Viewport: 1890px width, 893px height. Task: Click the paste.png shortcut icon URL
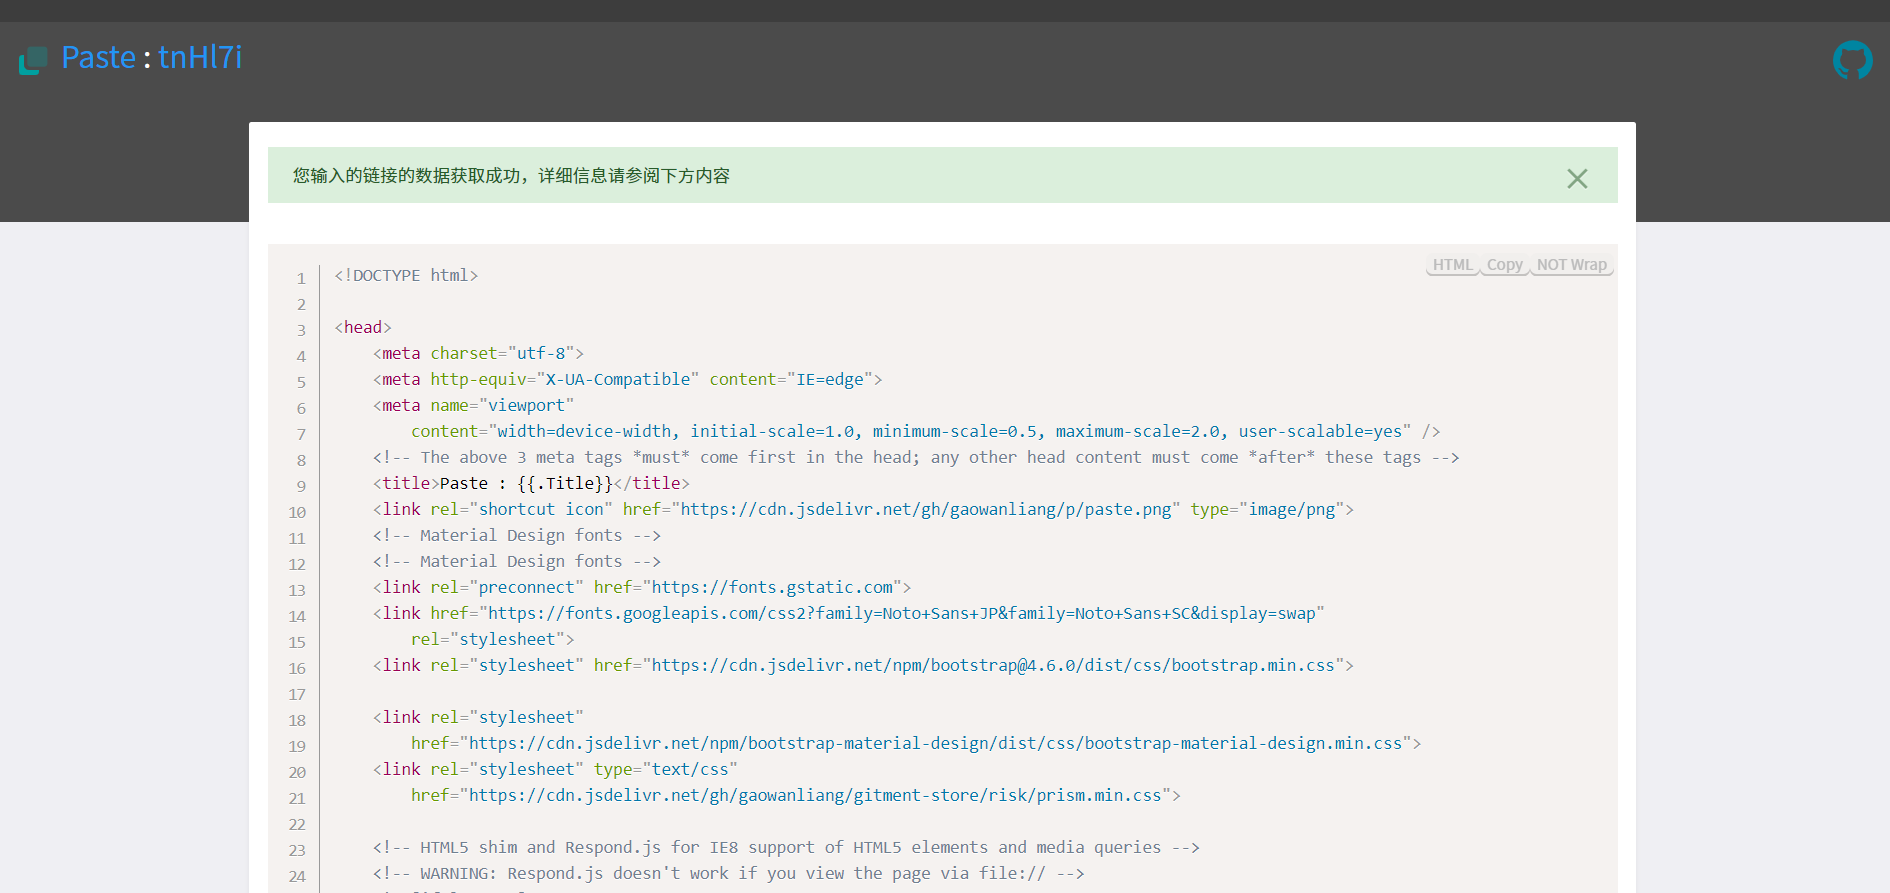coord(925,509)
